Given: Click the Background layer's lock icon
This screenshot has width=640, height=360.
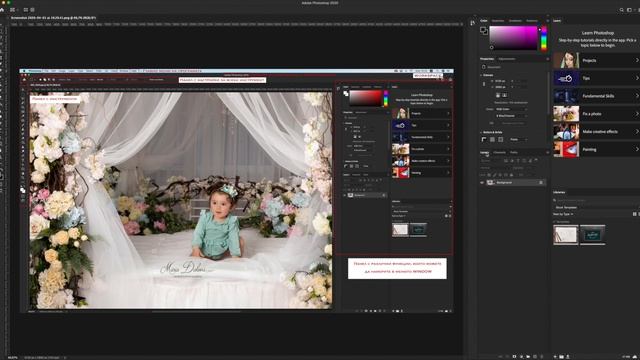Looking at the screenshot, I should coord(541,182).
